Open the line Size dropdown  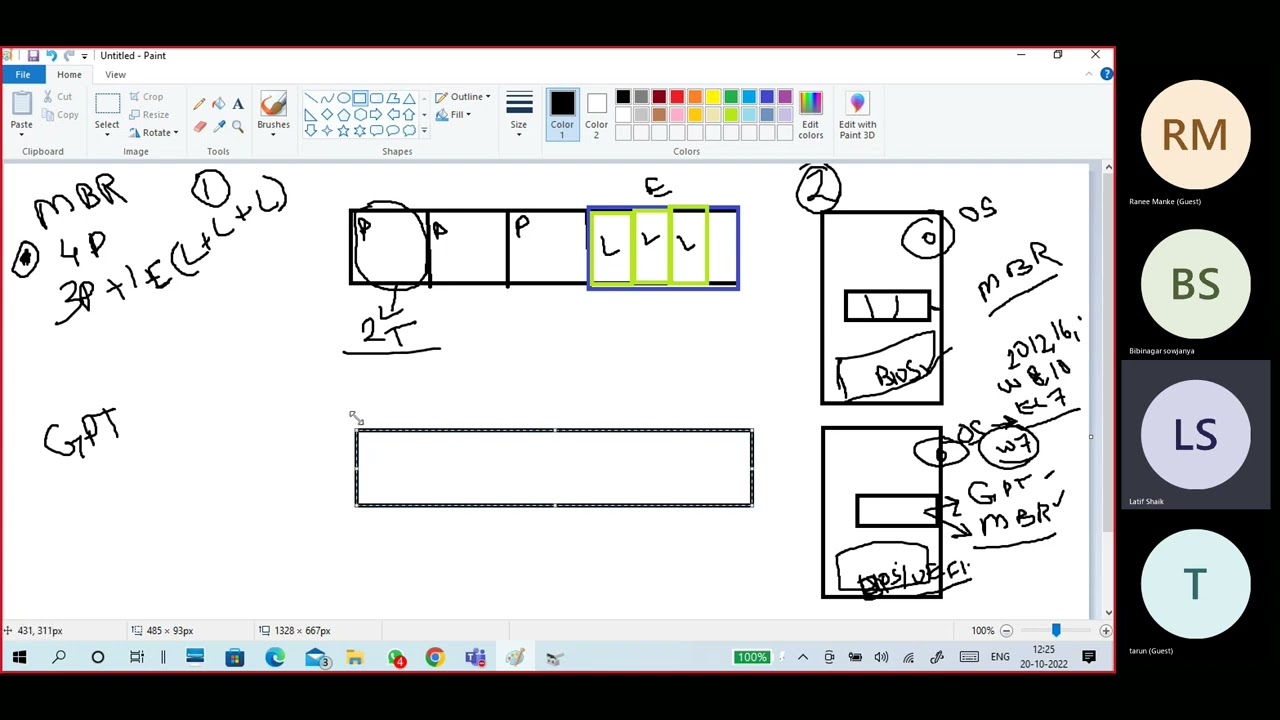[518, 134]
